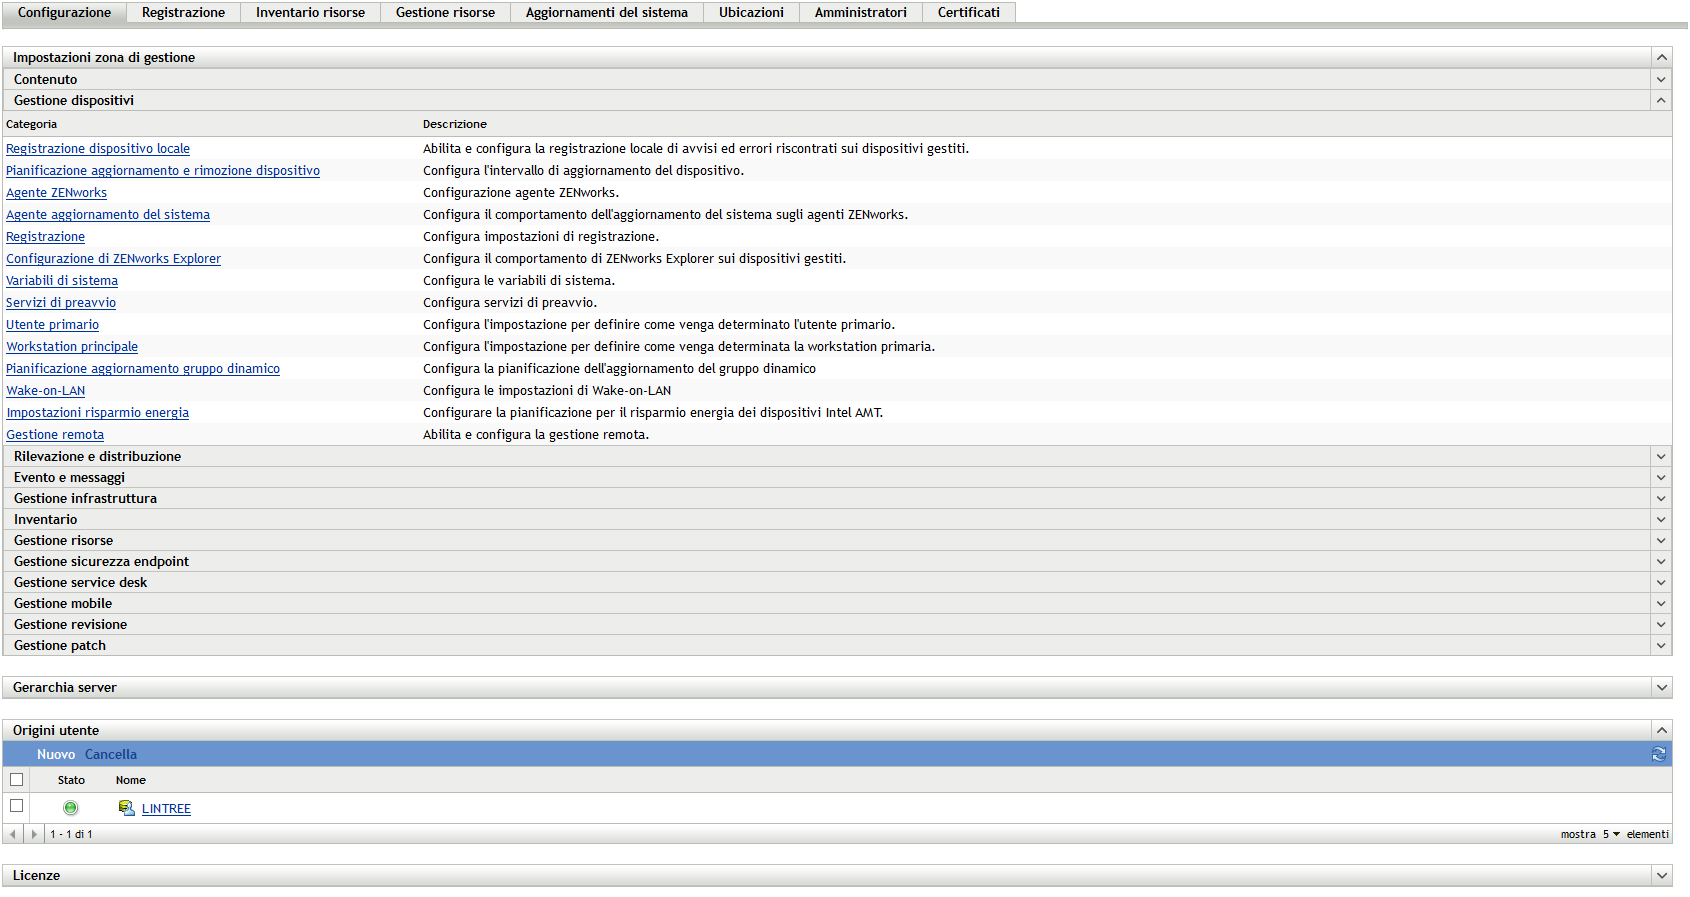Viewport: 1690px width, 897px height.
Task: Collapse the Impostazioni zona di gestione panel
Action: click(x=1661, y=58)
